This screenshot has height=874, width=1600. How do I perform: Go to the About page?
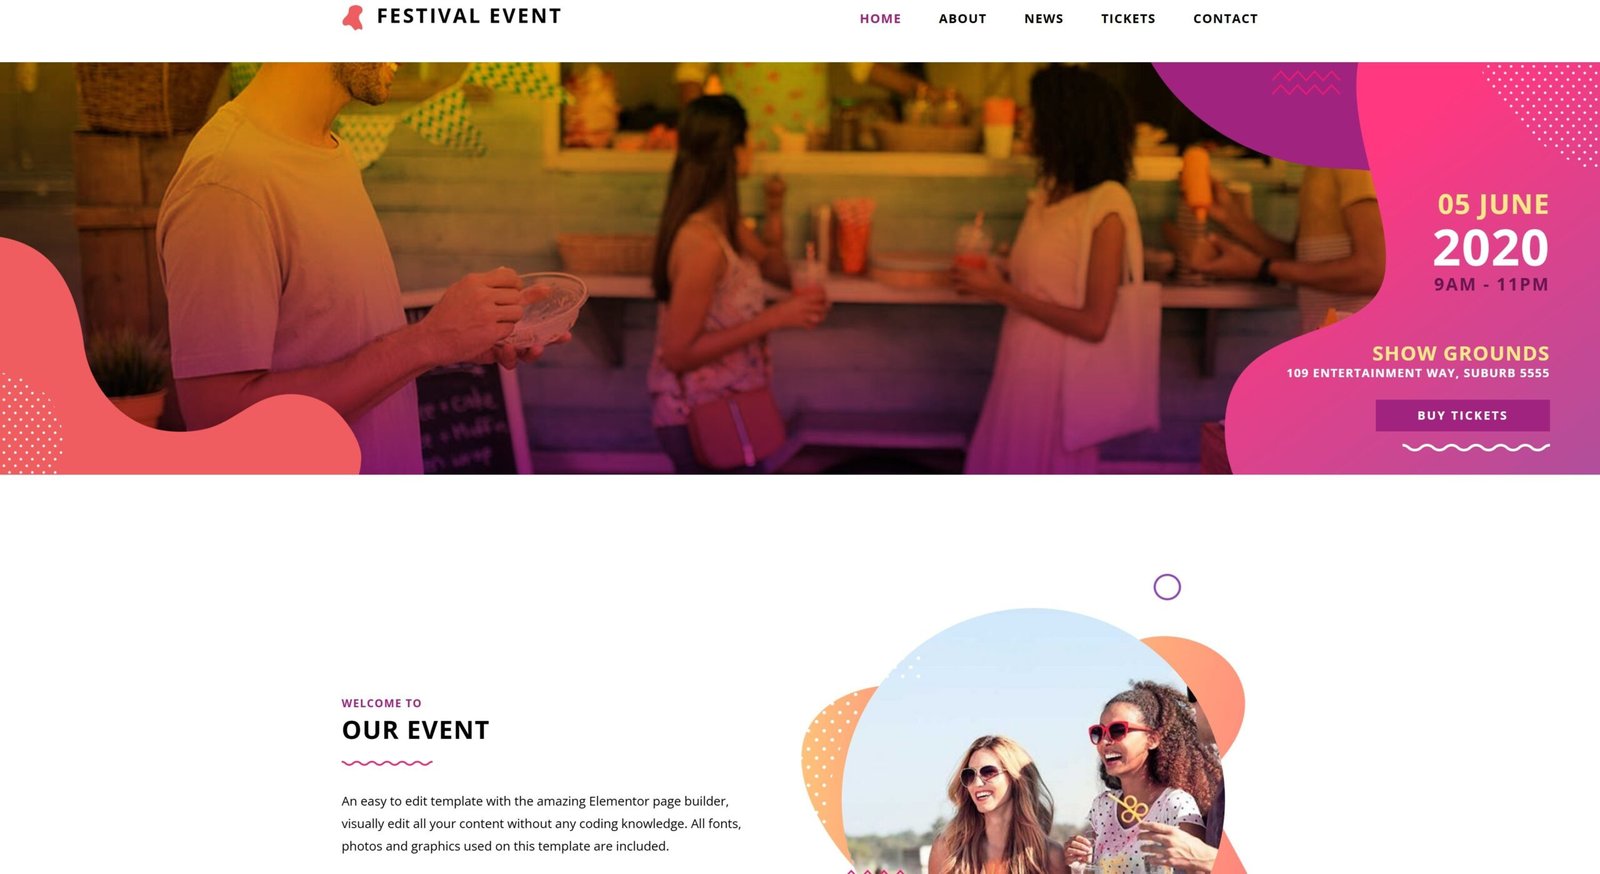click(962, 18)
